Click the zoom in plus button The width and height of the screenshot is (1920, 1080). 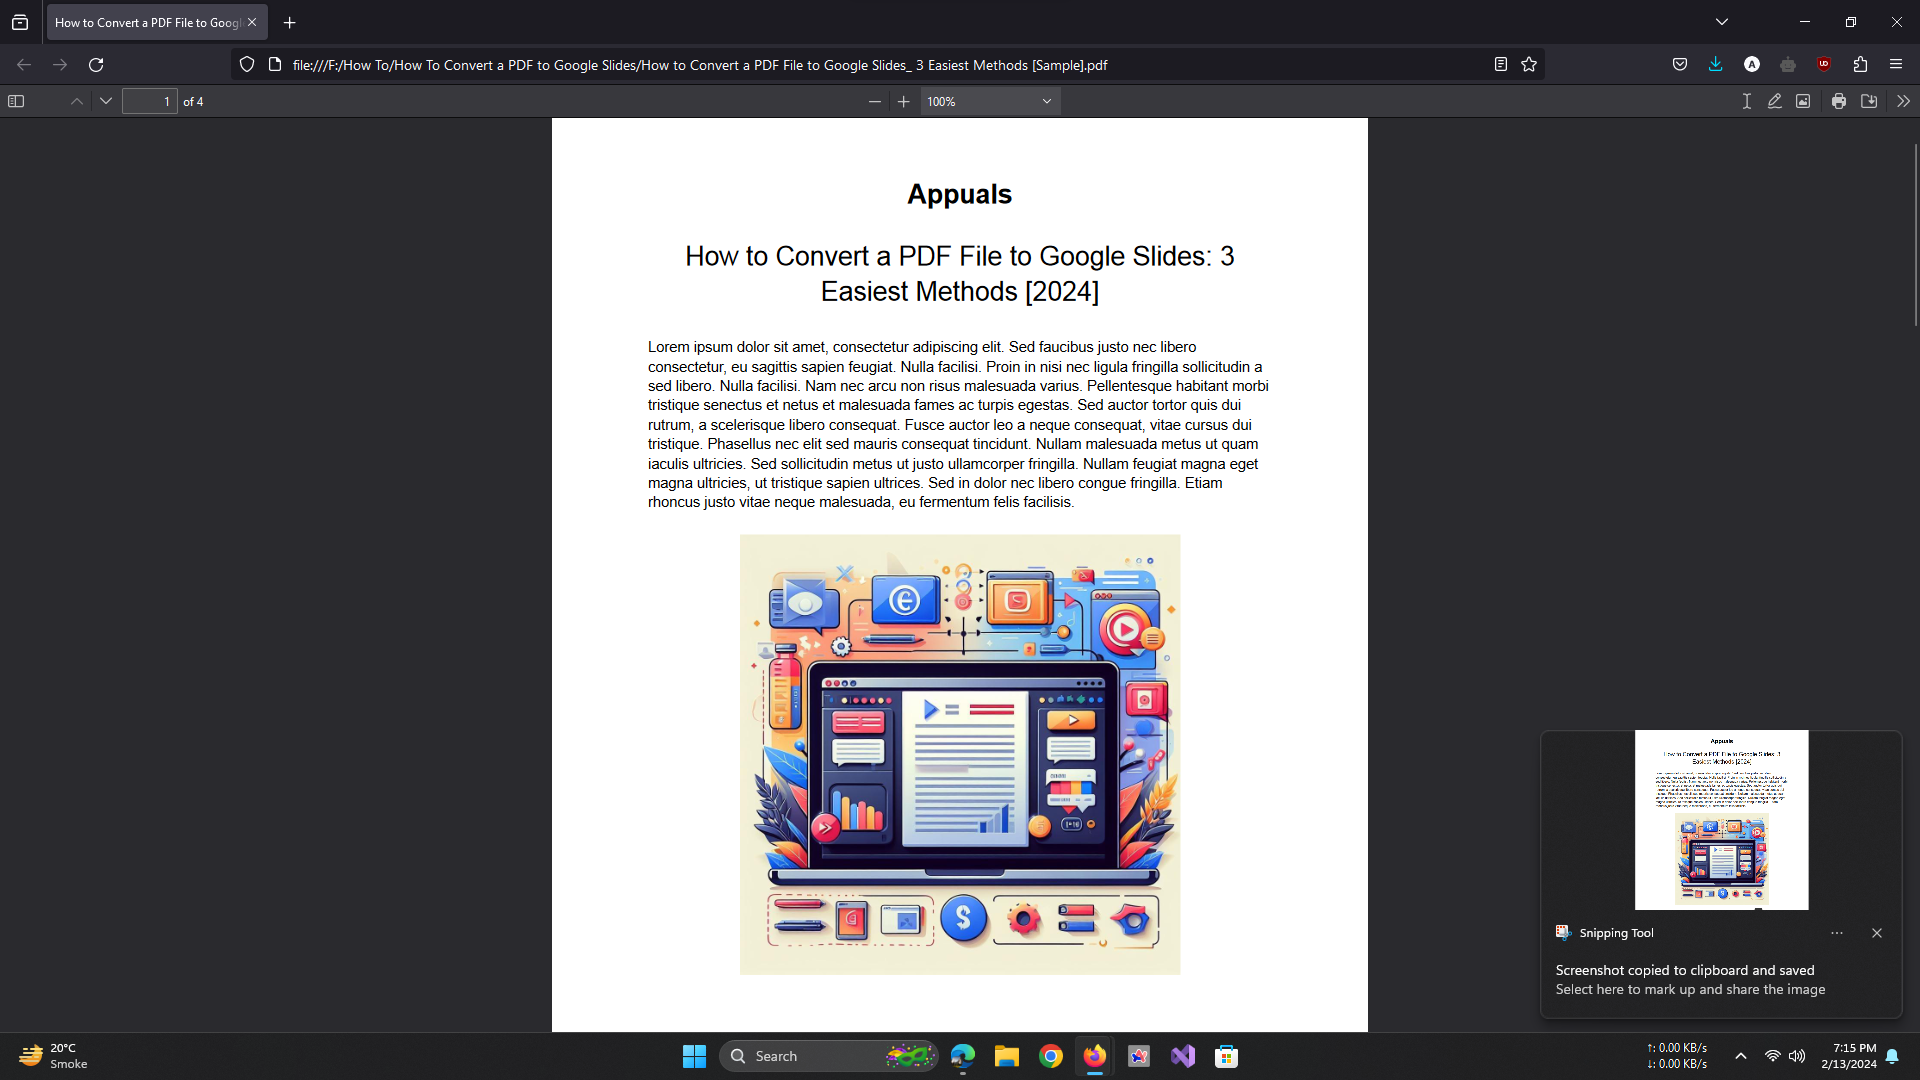coord(904,101)
